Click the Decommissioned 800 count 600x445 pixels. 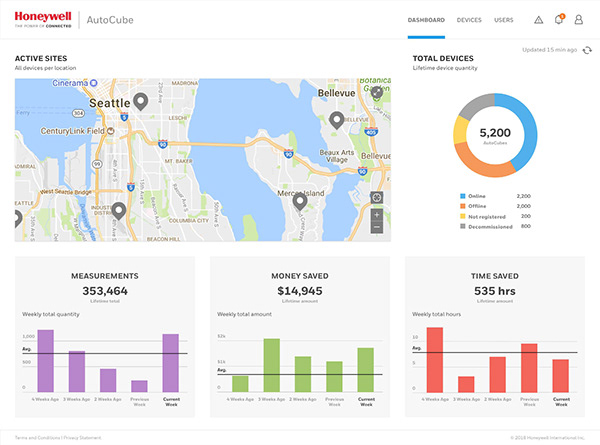[x=526, y=226]
